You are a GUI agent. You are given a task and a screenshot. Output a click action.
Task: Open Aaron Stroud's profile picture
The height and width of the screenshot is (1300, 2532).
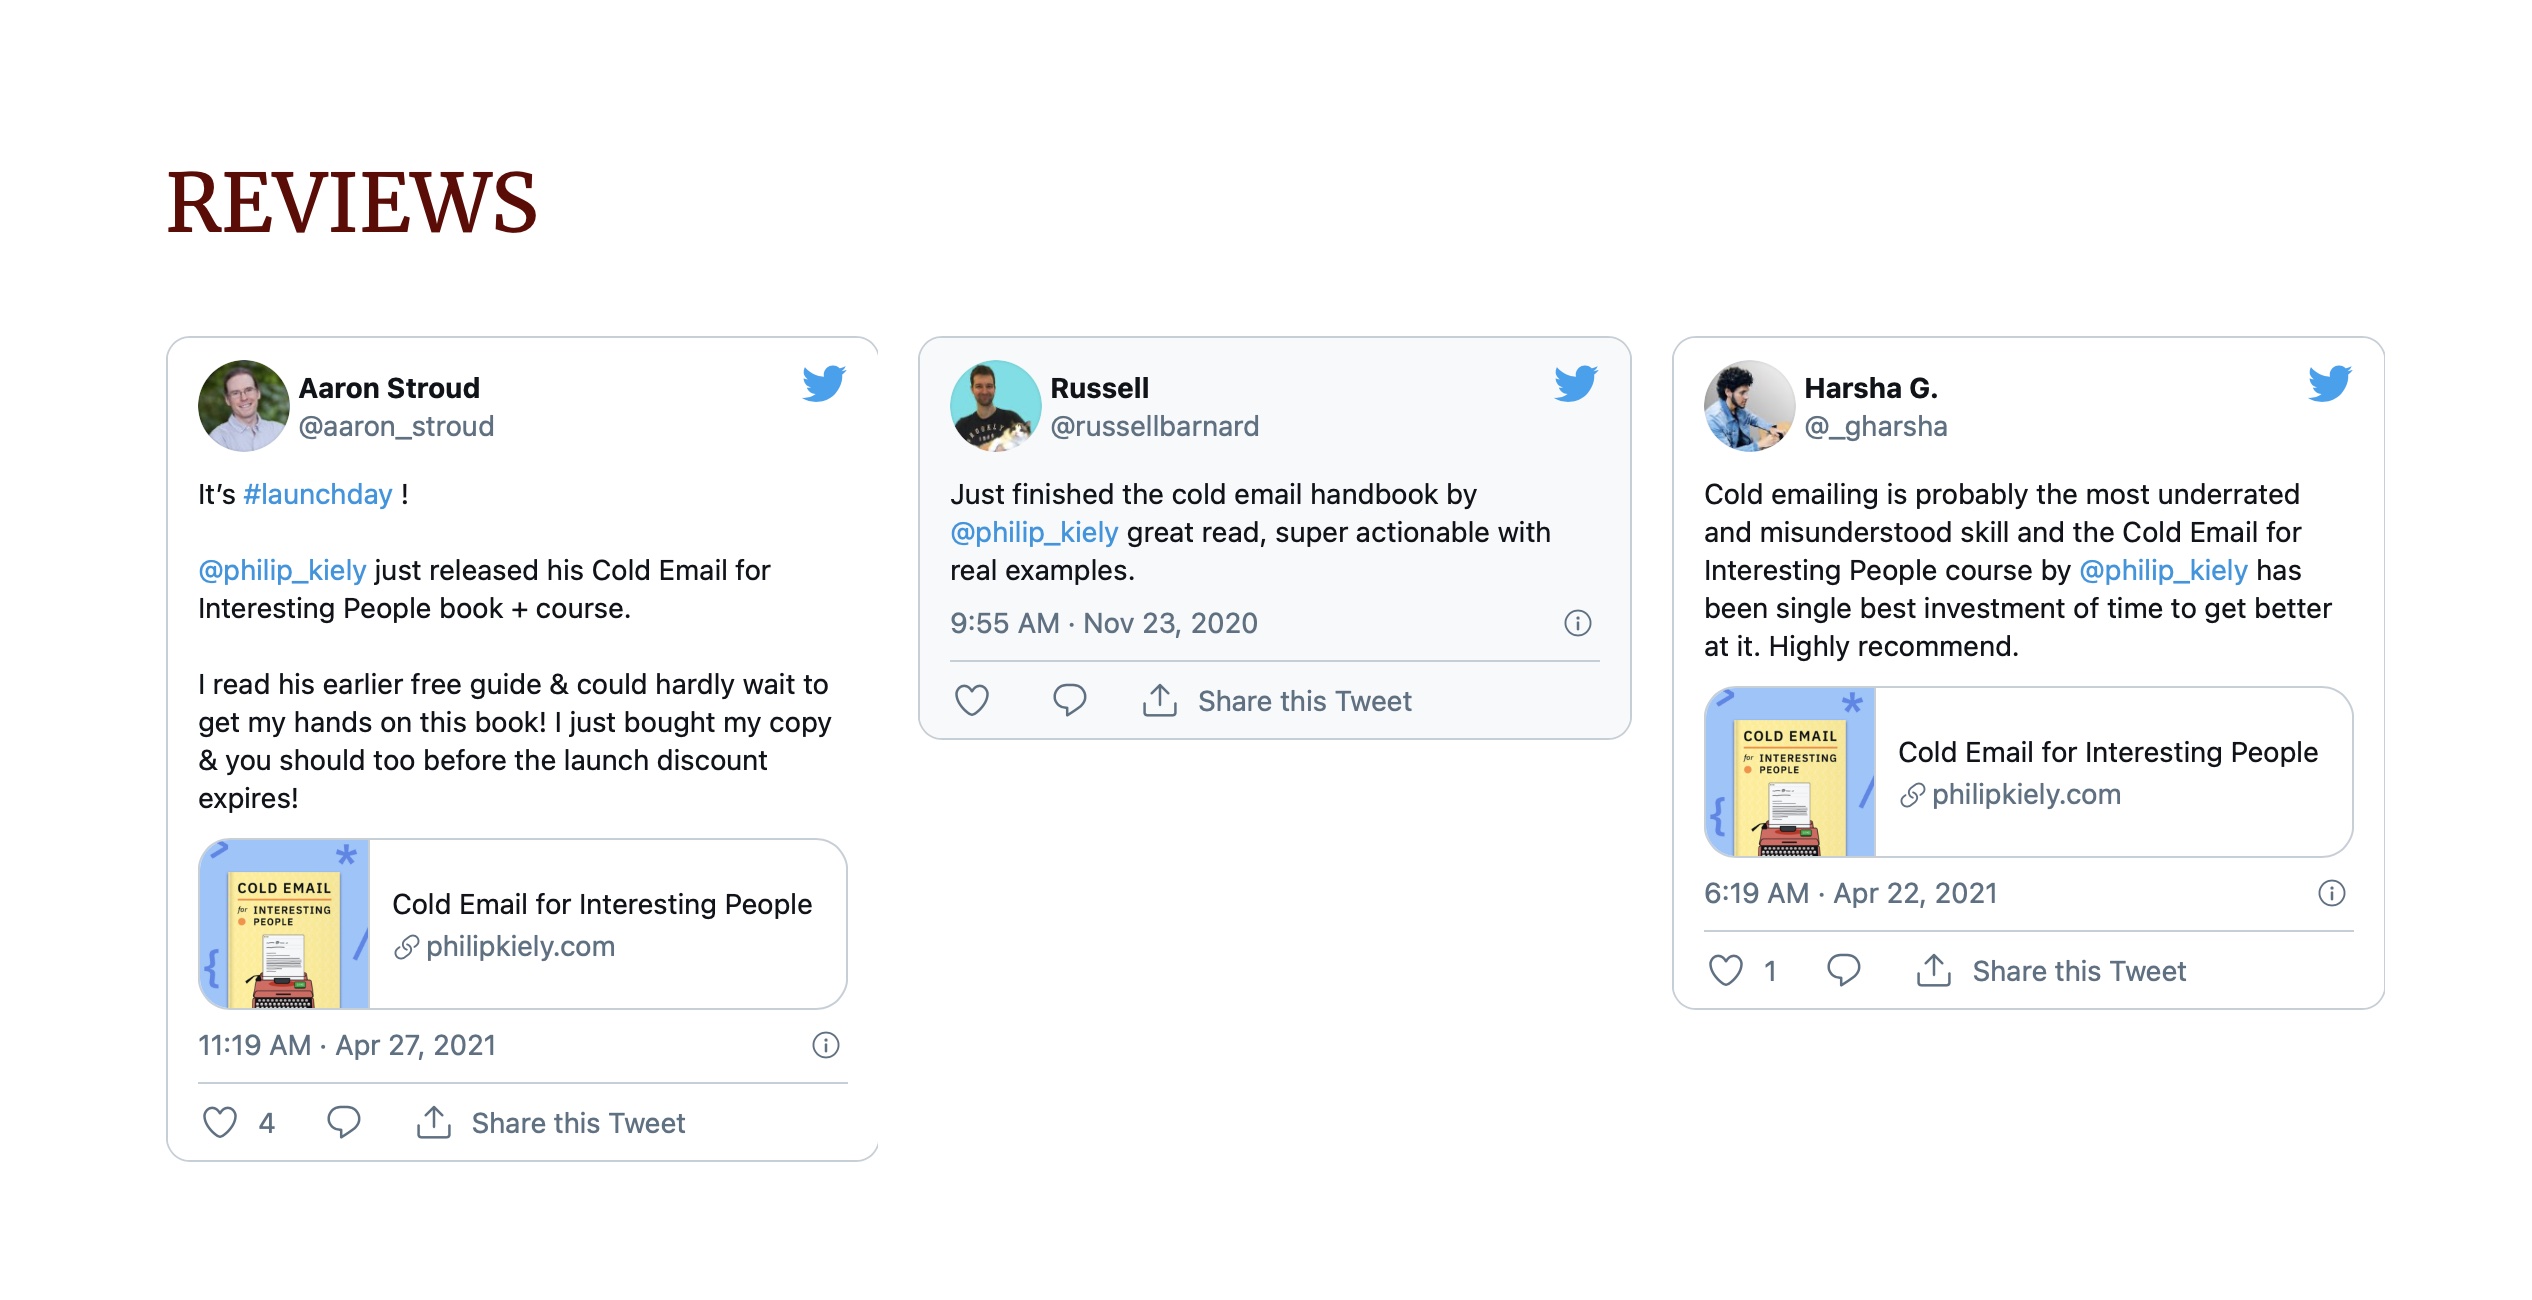click(243, 406)
